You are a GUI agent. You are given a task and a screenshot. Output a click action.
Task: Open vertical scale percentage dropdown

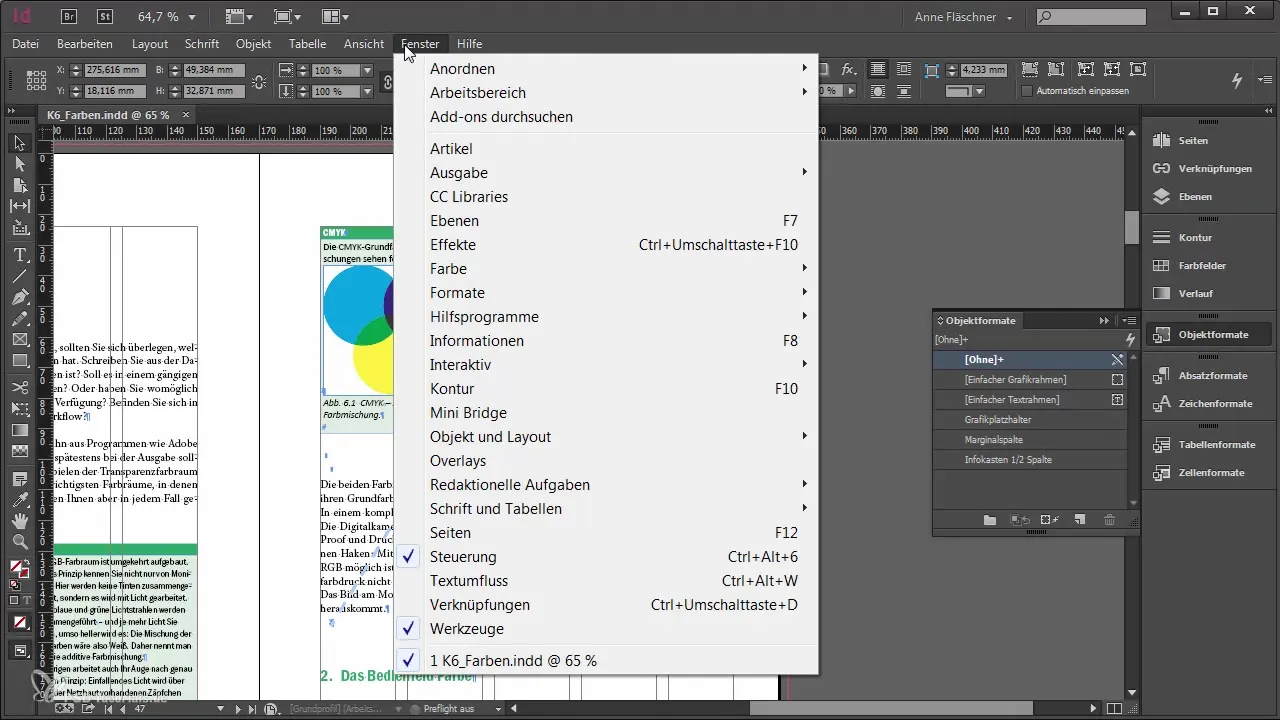point(368,91)
